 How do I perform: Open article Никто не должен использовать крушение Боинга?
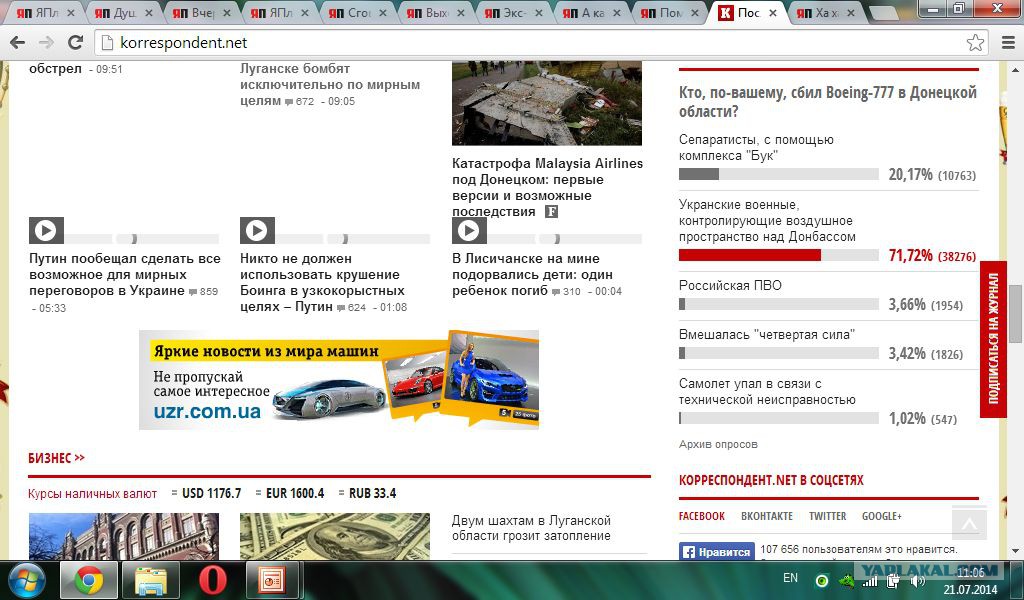[322, 283]
